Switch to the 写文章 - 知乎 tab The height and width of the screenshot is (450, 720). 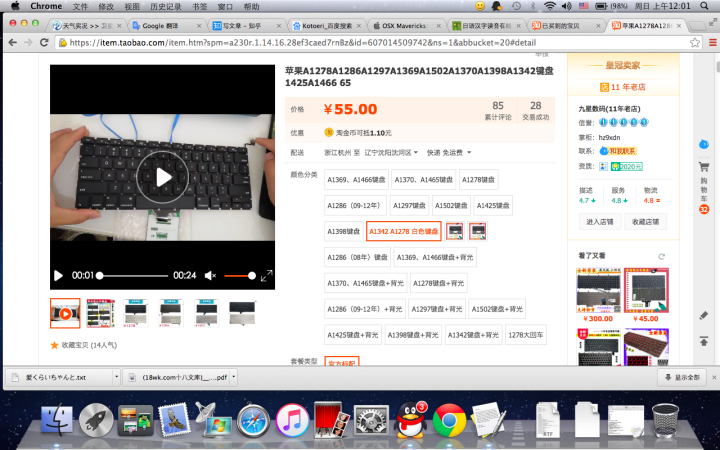(x=246, y=26)
